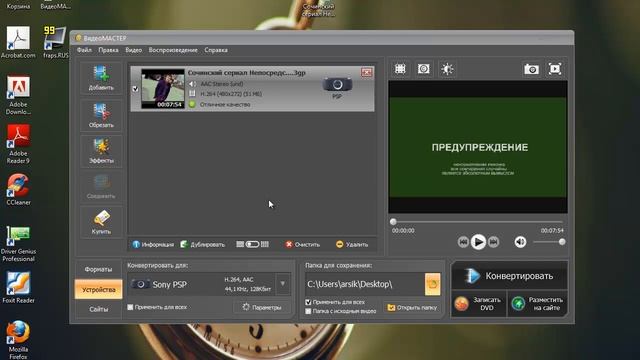Open brightness adjustment icon above preview
640x360 pixels.
click(x=447, y=69)
